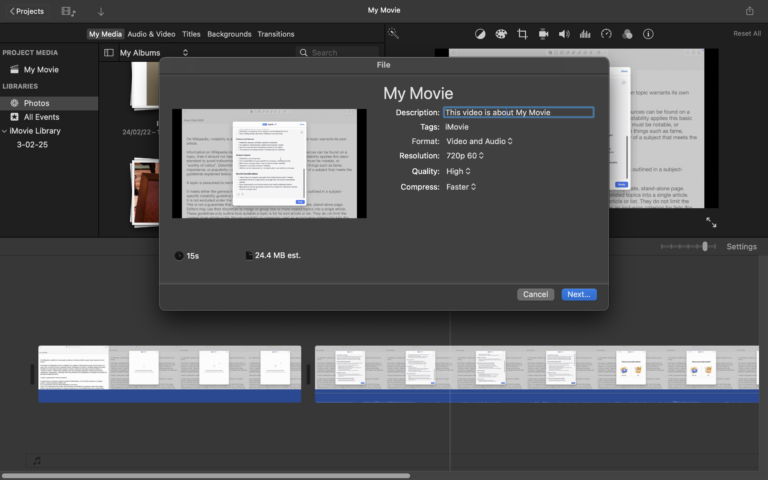Click the share export icon

pos(750,11)
